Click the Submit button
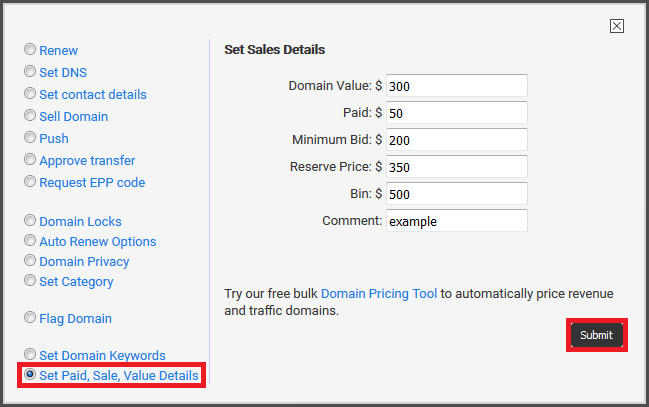The image size is (649, 407). tap(597, 335)
